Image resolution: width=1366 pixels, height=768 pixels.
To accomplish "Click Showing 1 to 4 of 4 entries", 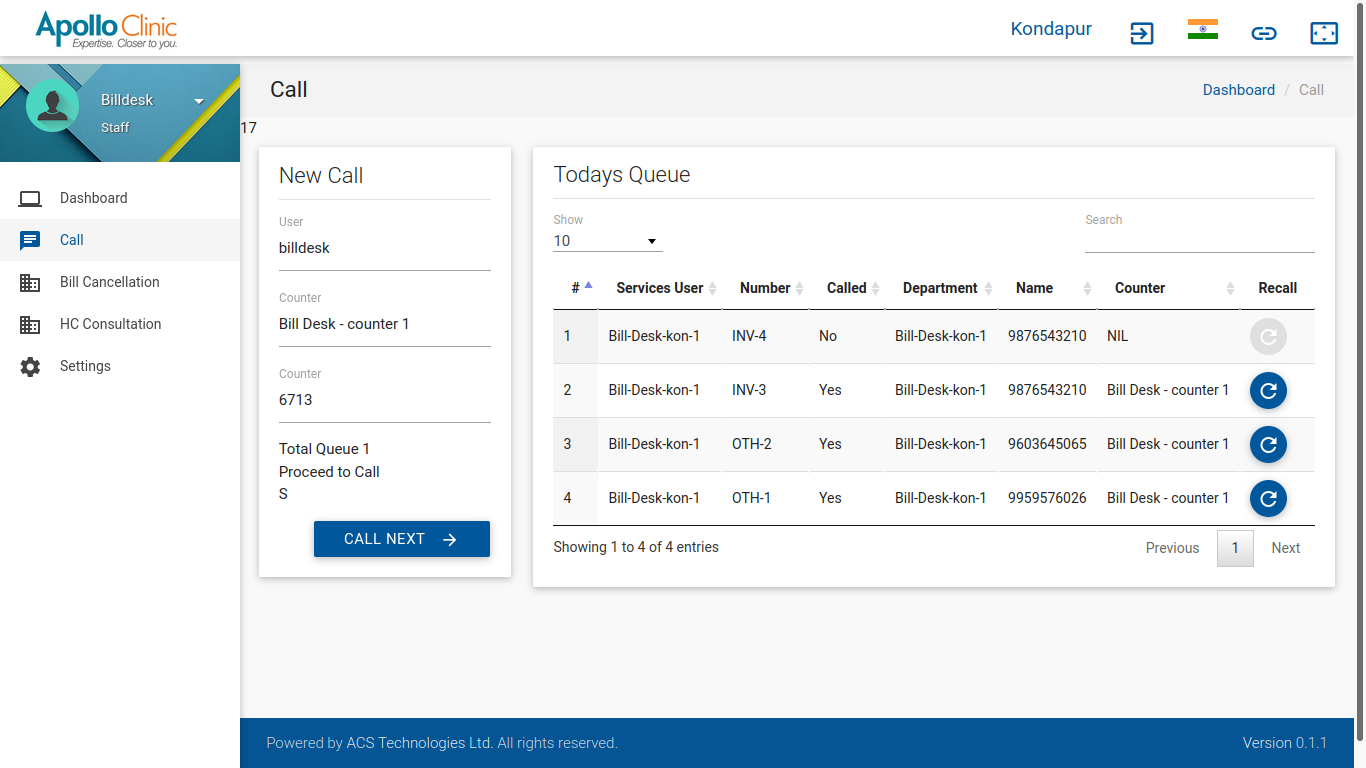I will click(636, 547).
